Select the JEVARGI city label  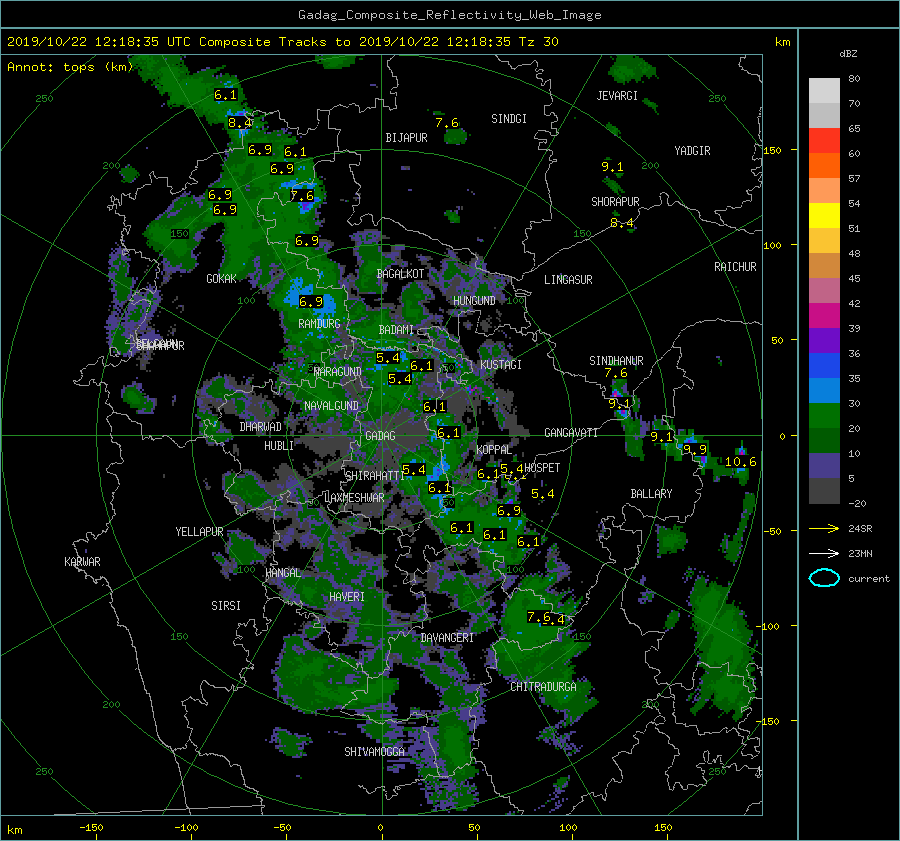click(x=617, y=96)
